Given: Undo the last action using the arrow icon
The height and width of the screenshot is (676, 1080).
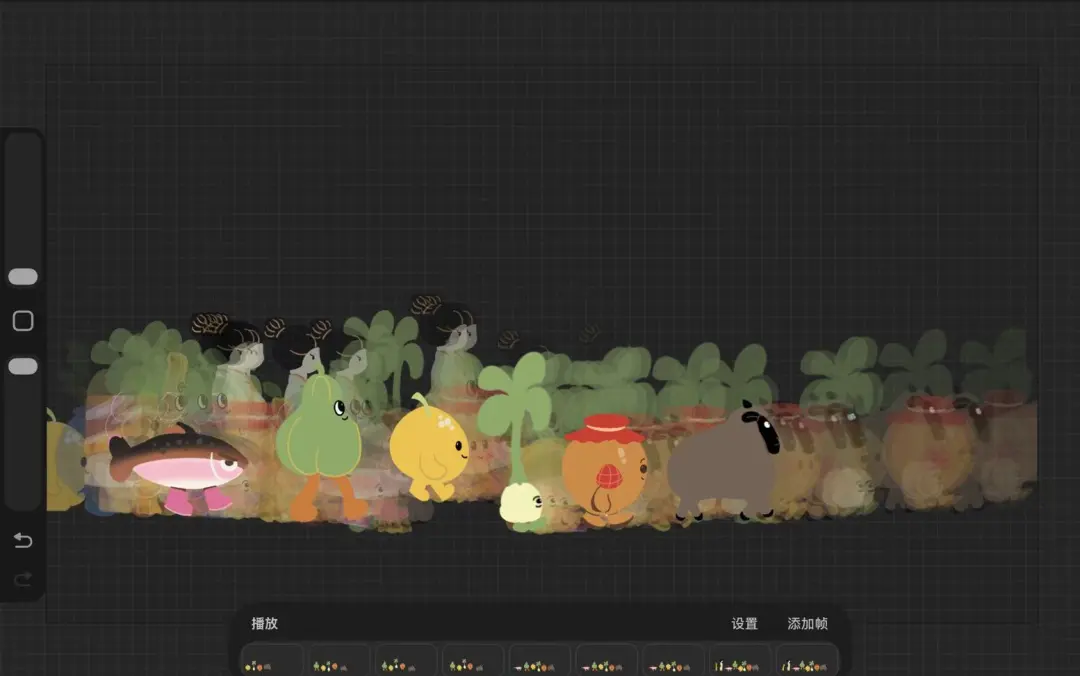Looking at the screenshot, I should (x=22, y=541).
